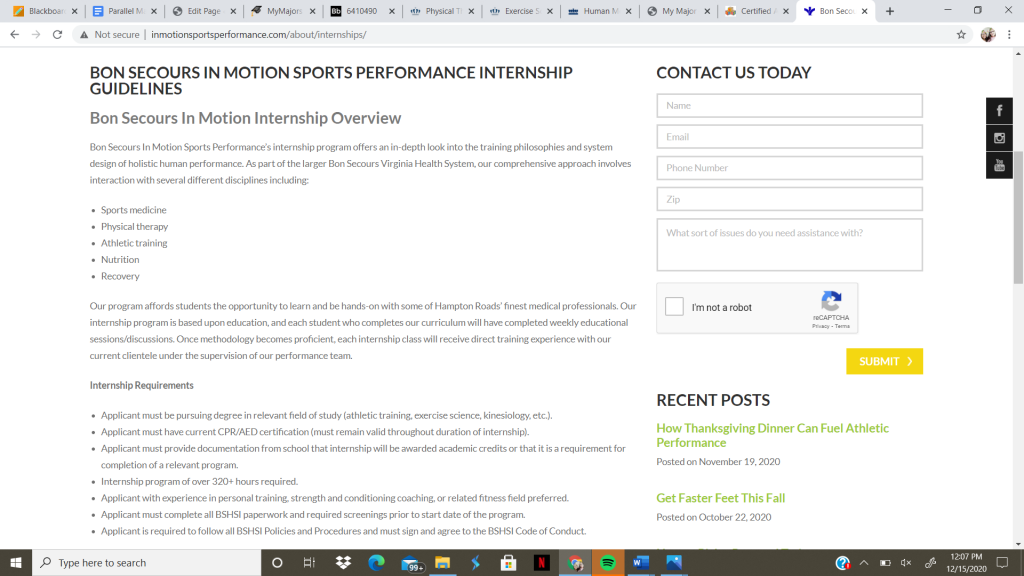Viewport: 1024px width, 576px height.
Task: Reload the internships page
Action: pyautogui.click(x=57, y=35)
